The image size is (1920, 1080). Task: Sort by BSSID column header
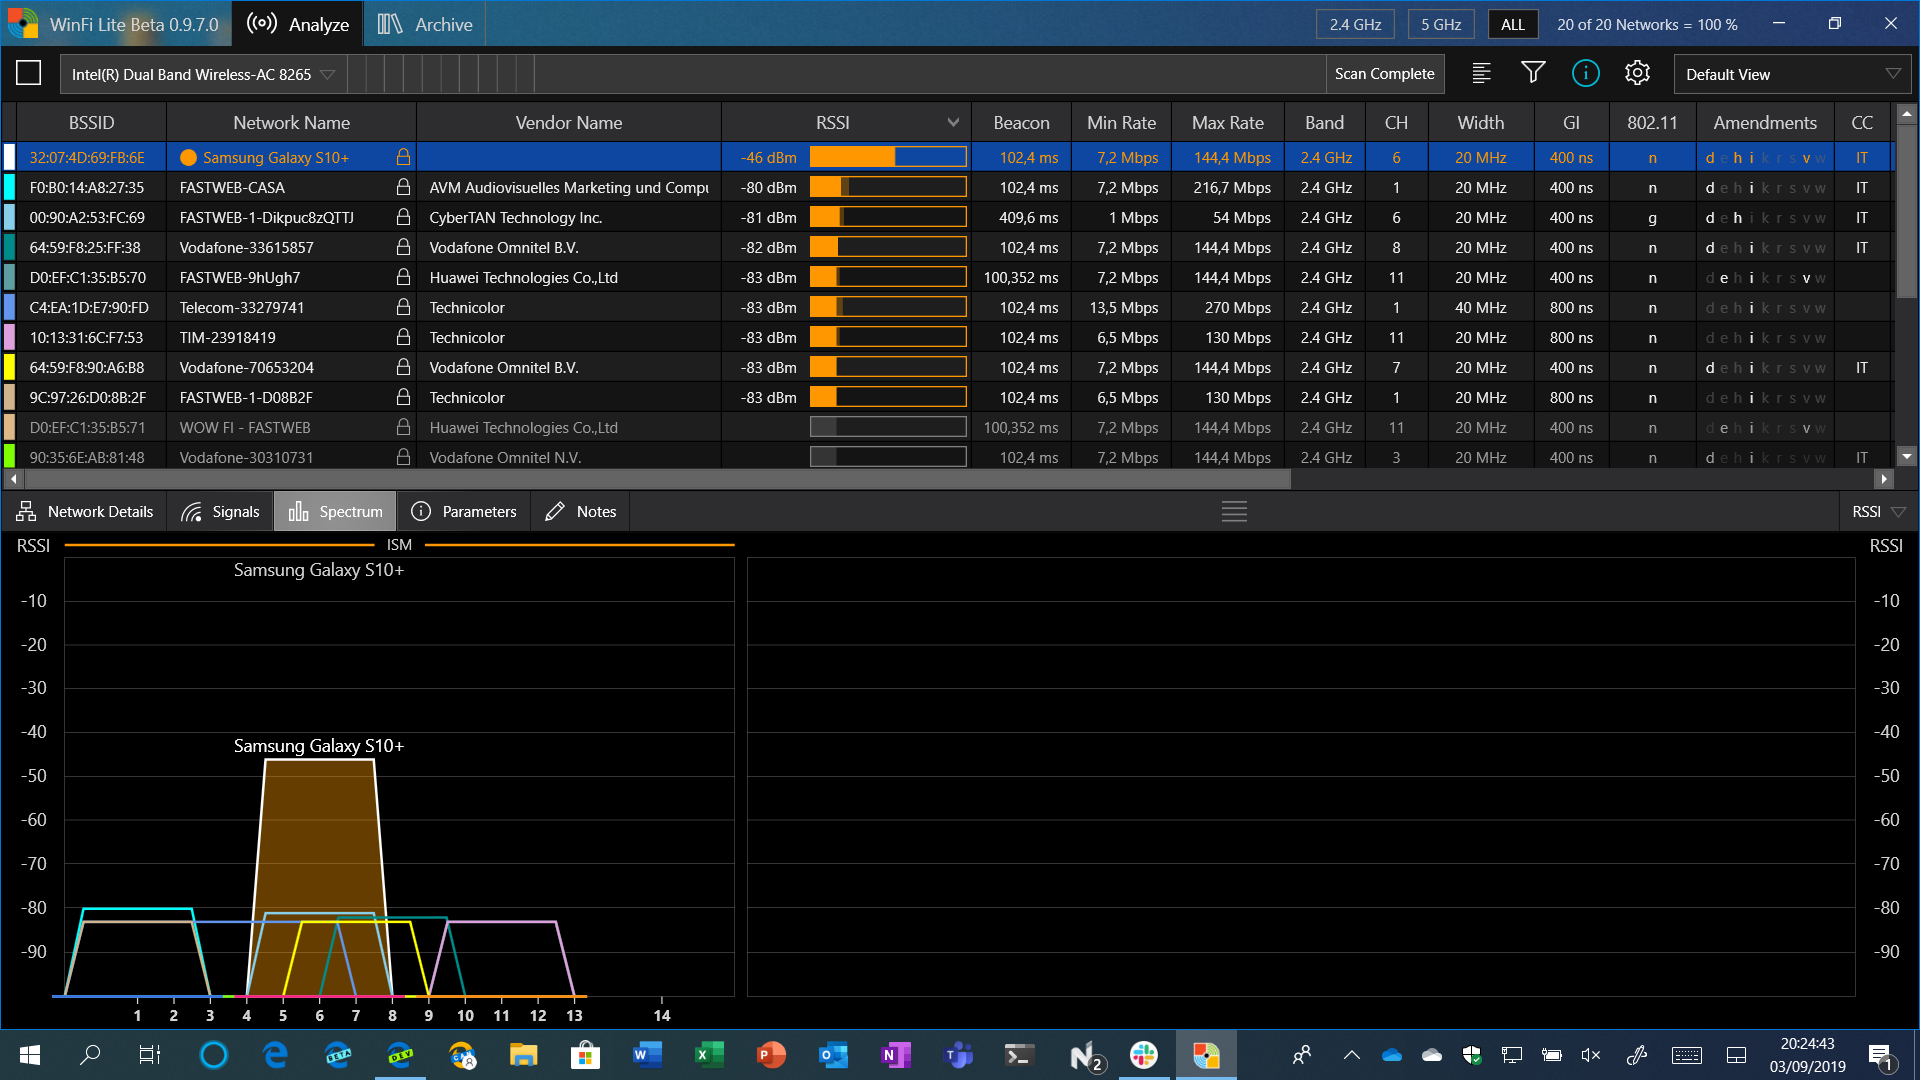[x=91, y=123]
